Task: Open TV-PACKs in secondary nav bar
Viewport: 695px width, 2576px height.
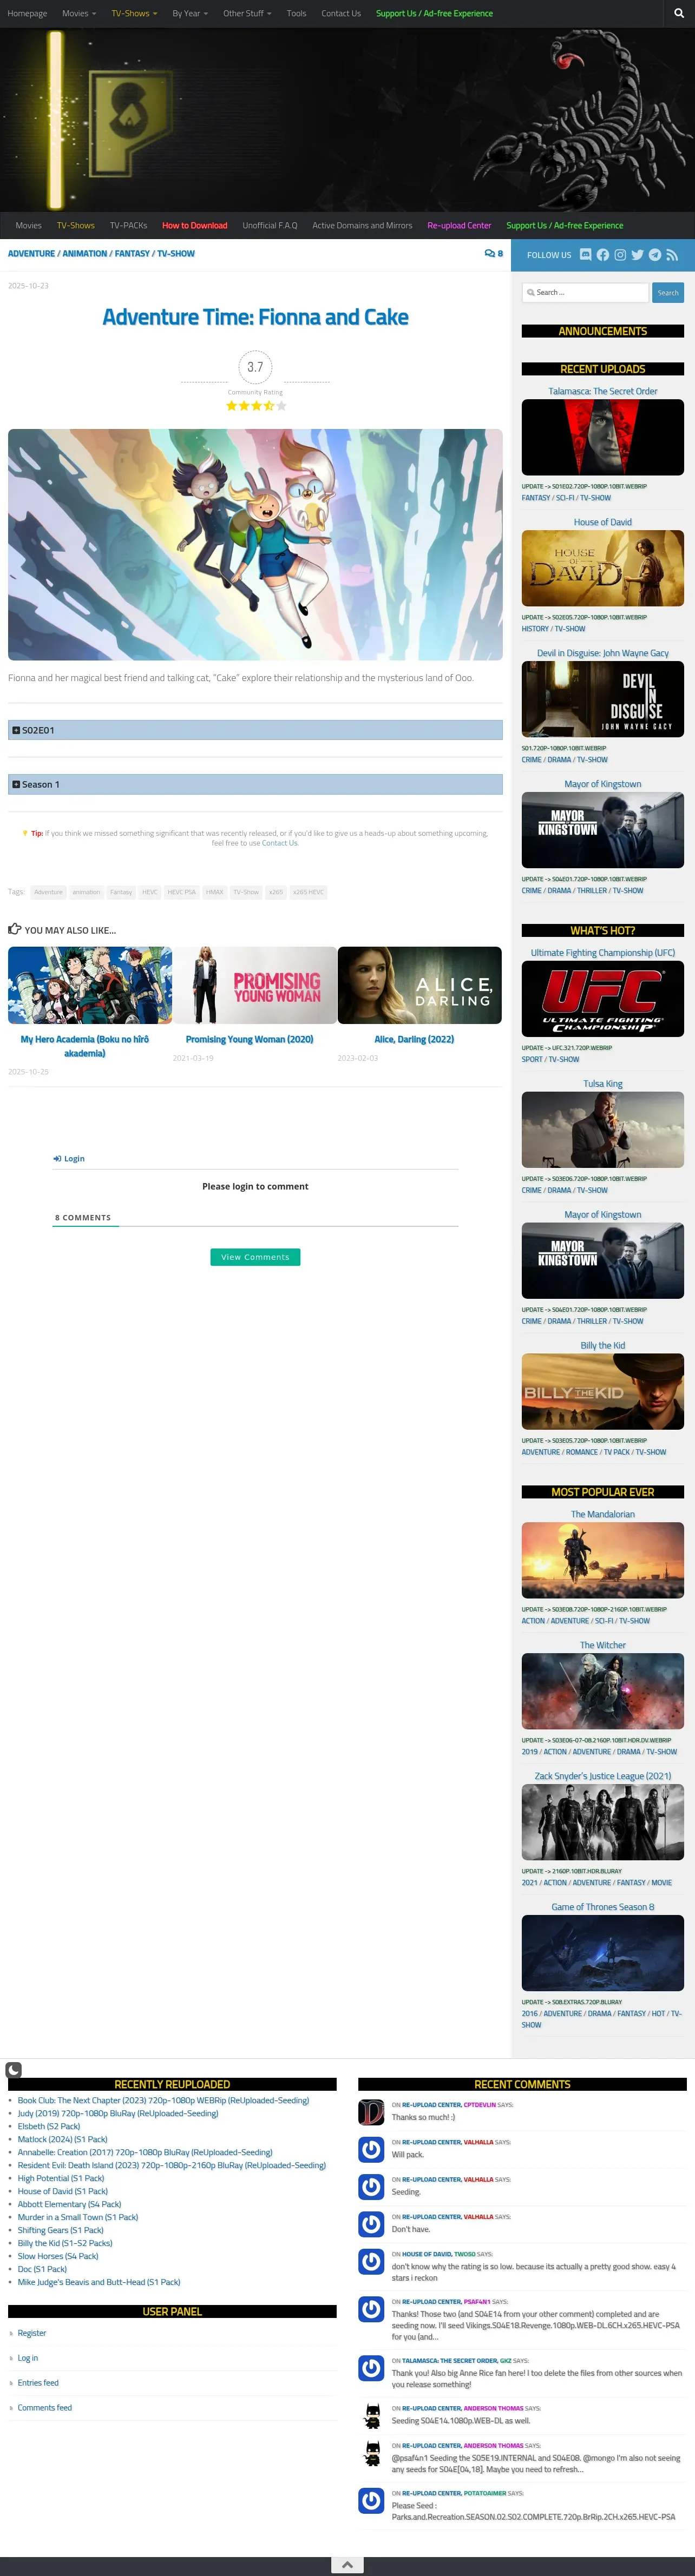Action: tap(128, 225)
